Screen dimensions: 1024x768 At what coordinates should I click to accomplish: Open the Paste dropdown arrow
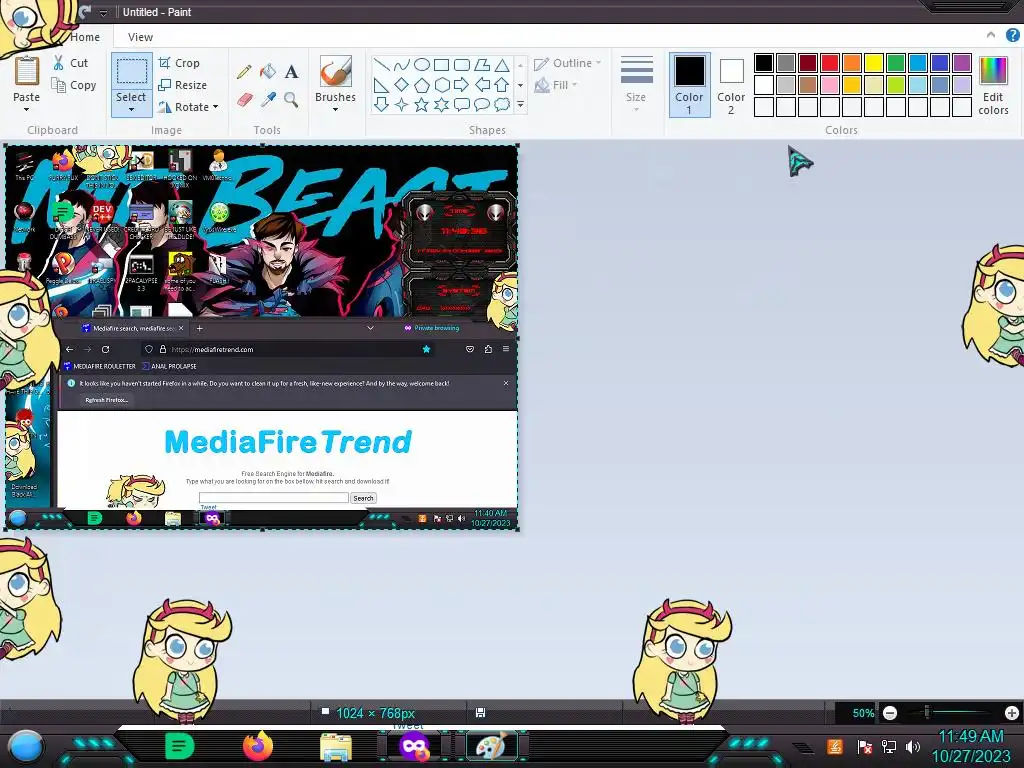tap(27, 110)
